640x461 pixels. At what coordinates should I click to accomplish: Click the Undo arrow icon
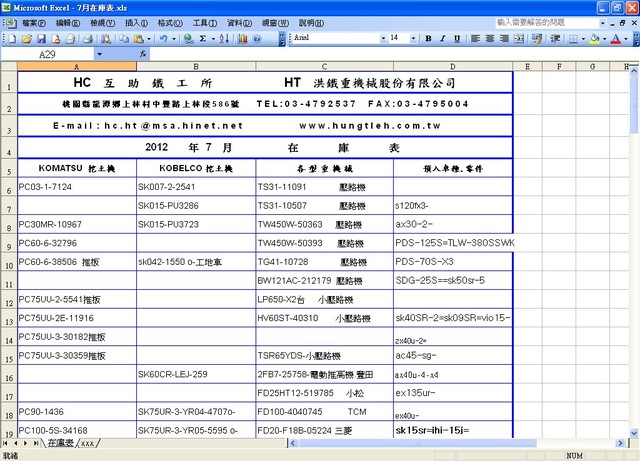point(164,39)
